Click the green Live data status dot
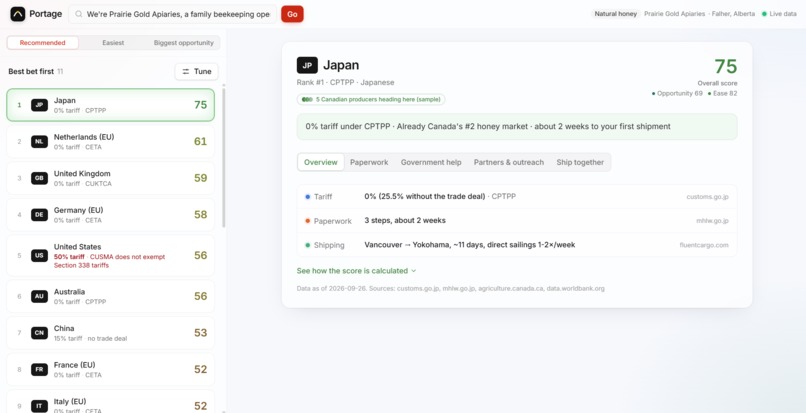This screenshot has height=413, width=806. [764, 14]
